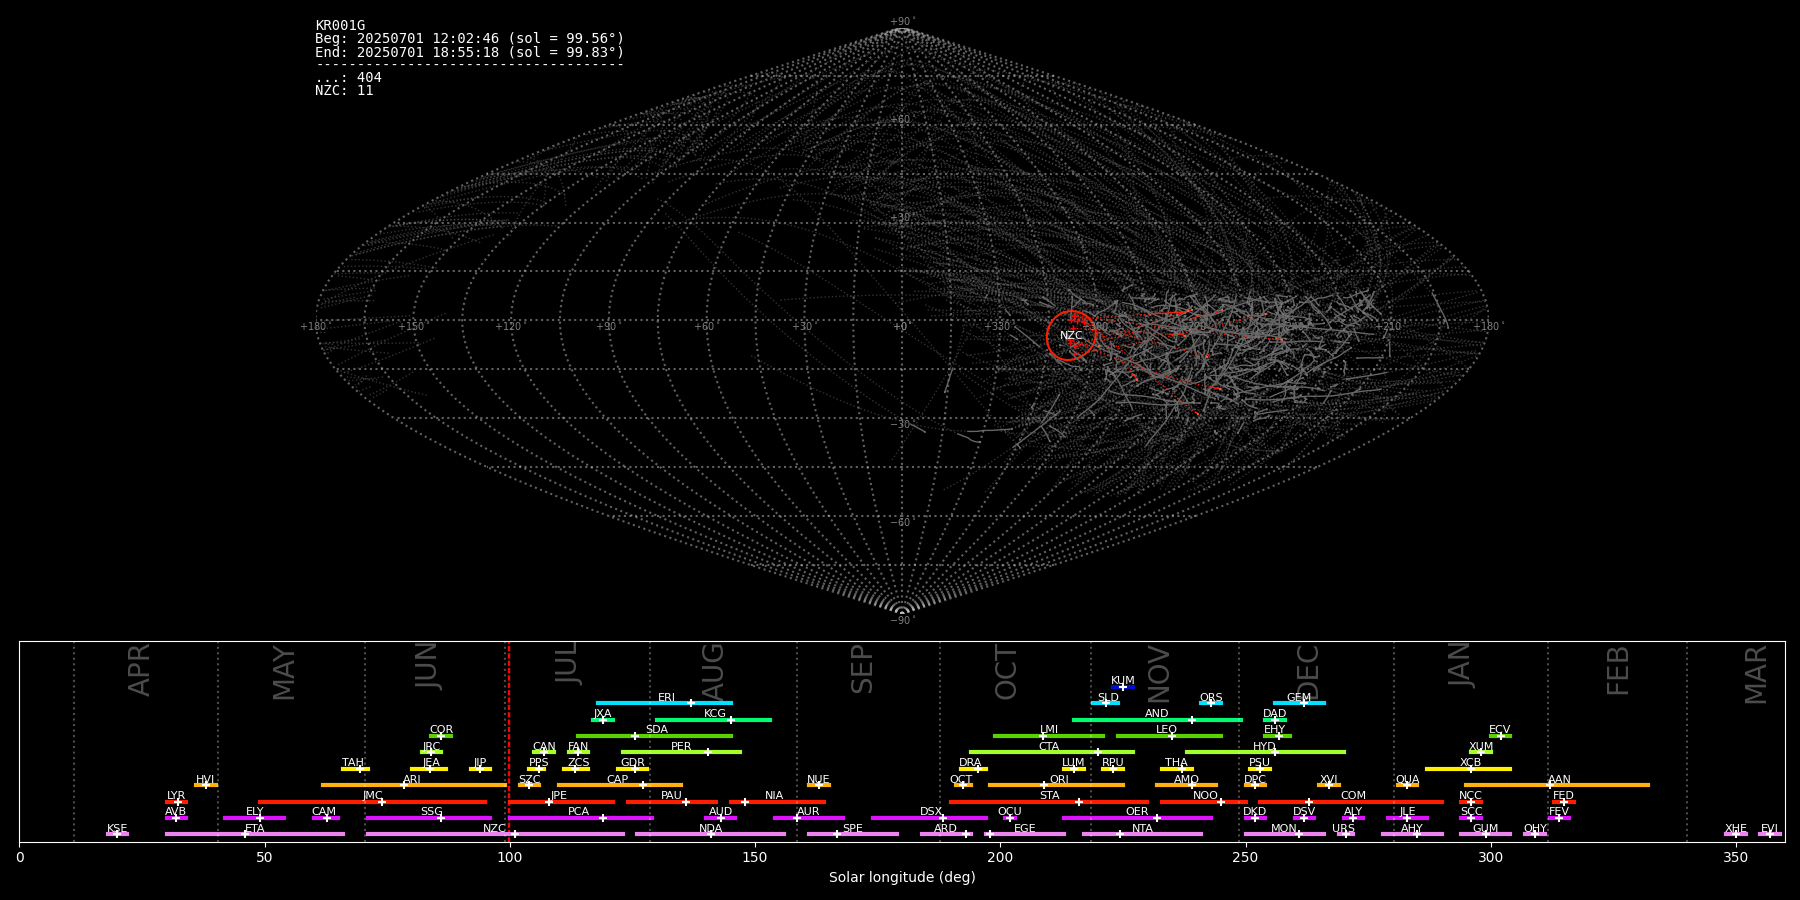Click the DSX shower label
The image size is (1800, 900).
tap(931, 812)
